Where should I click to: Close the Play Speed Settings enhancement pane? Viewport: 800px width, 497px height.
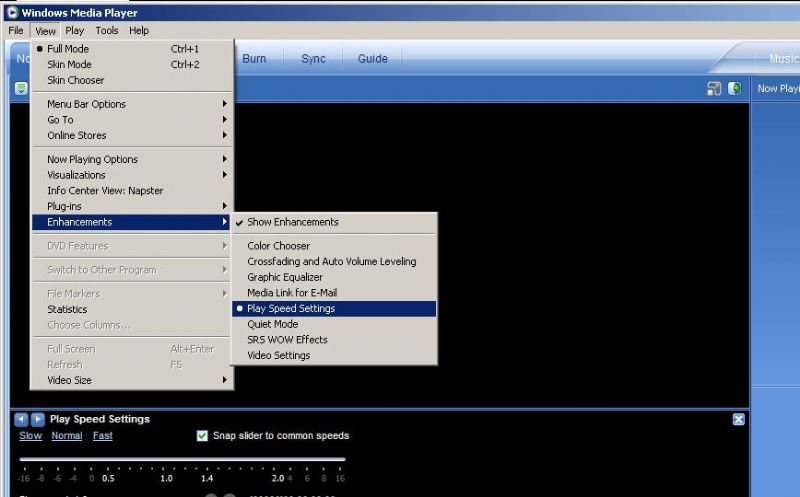coord(738,419)
